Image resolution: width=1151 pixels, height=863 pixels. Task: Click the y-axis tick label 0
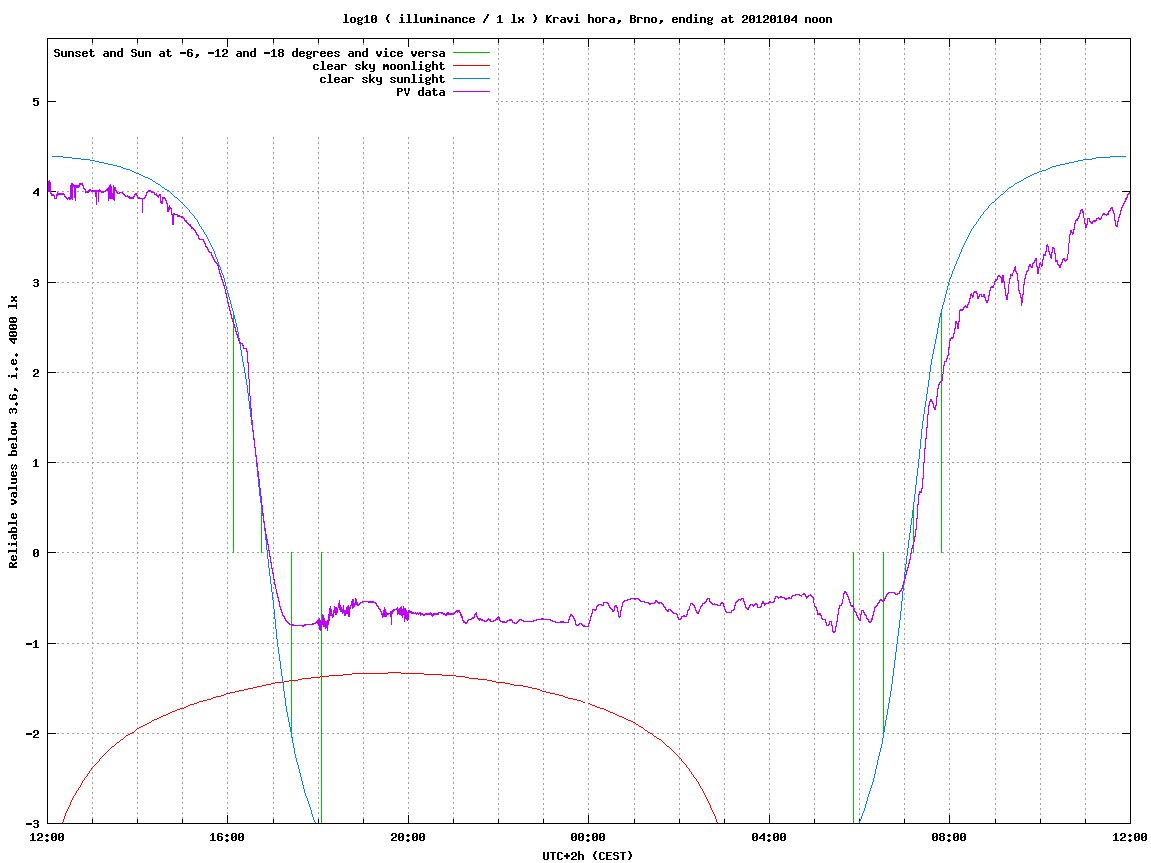click(35, 553)
